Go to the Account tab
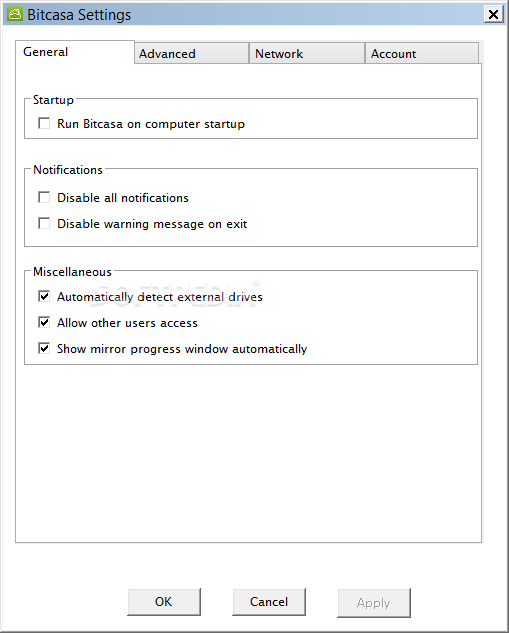This screenshot has width=509, height=633. click(x=422, y=53)
